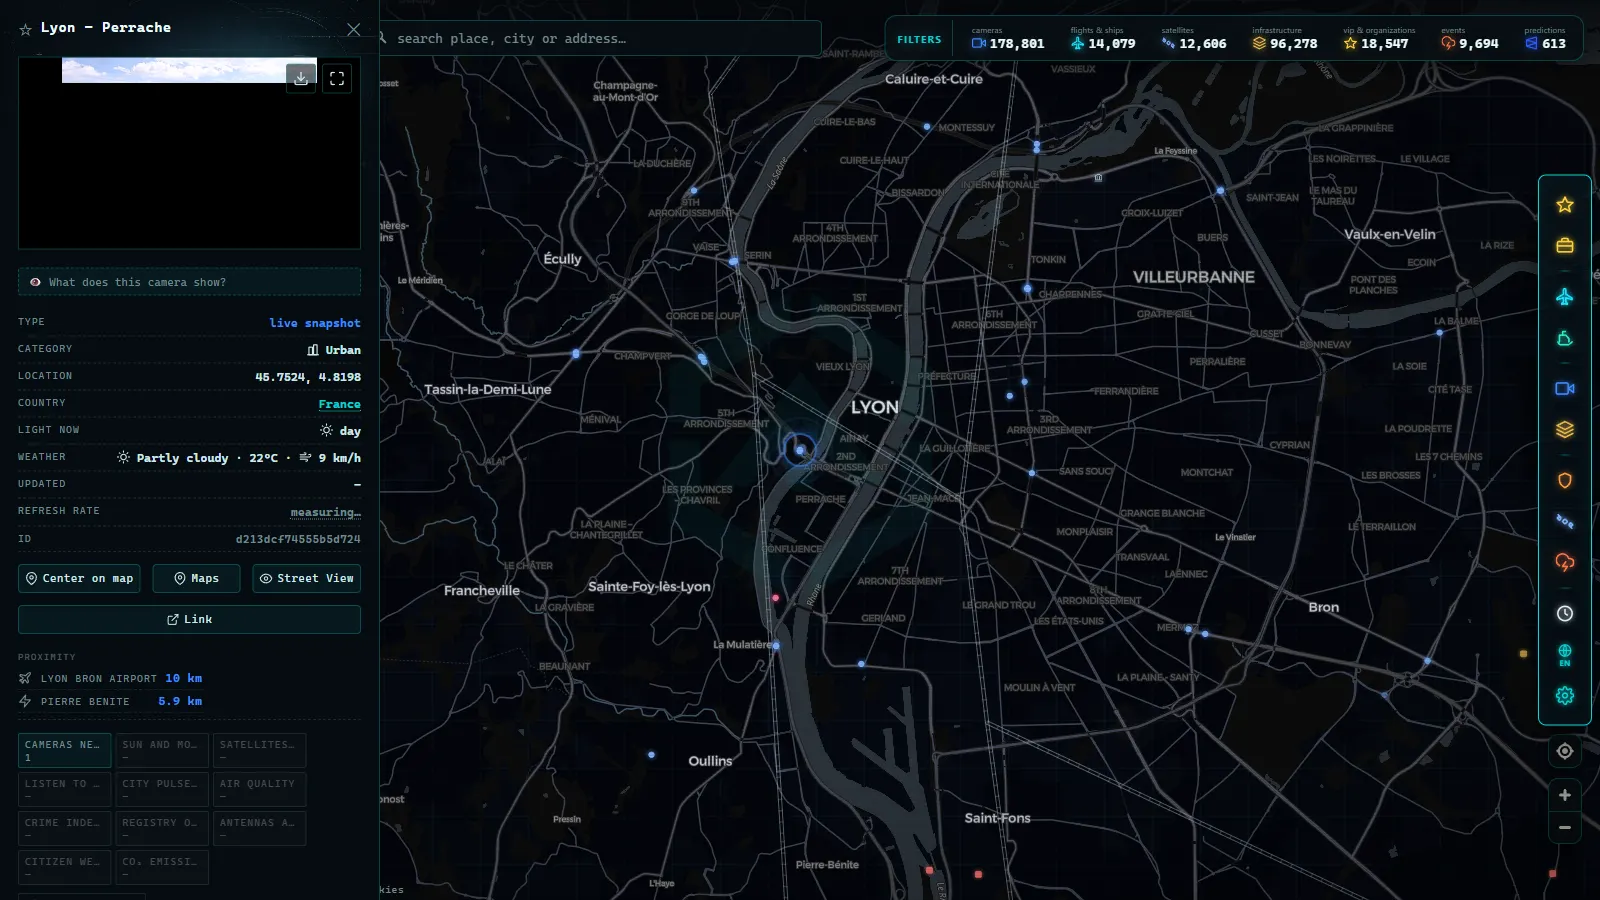
Task: Select the 'Listen to…' tile
Action: pyautogui.click(x=64, y=789)
